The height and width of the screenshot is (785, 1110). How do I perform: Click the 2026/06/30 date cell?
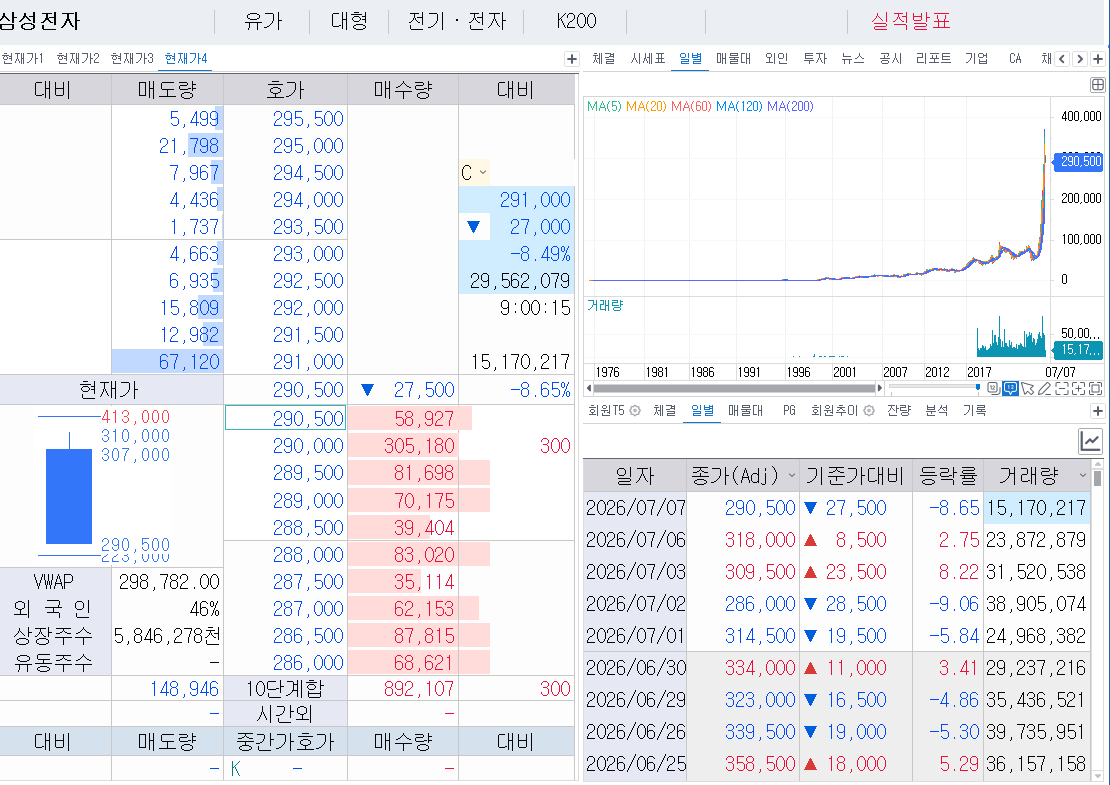click(636, 668)
